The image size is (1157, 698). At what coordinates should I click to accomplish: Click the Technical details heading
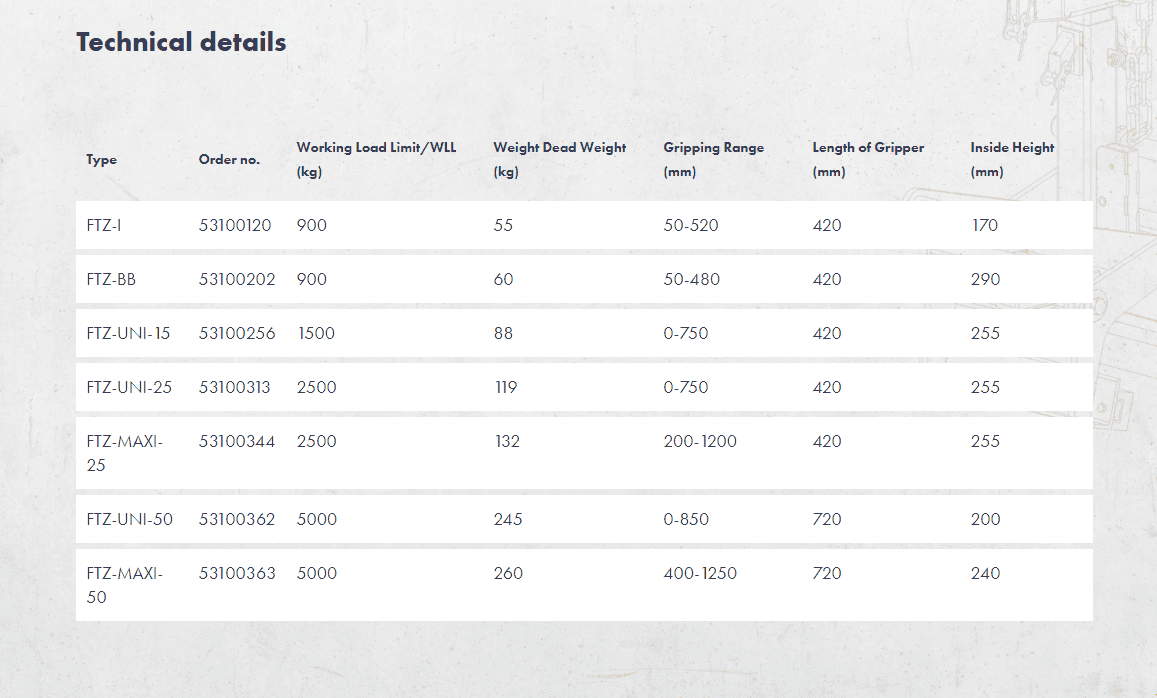coord(181,42)
